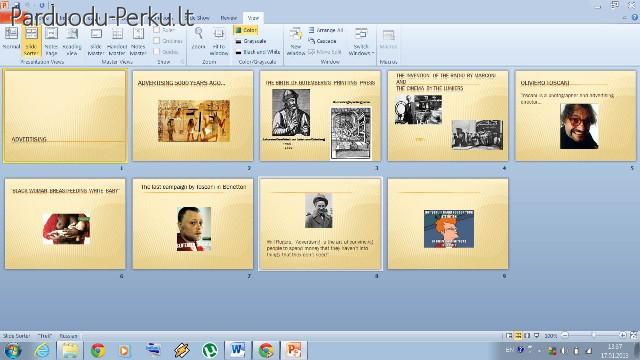Click the "Trek" theme name in status bar
This screenshot has height=360, width=640.
coord(44,336)
